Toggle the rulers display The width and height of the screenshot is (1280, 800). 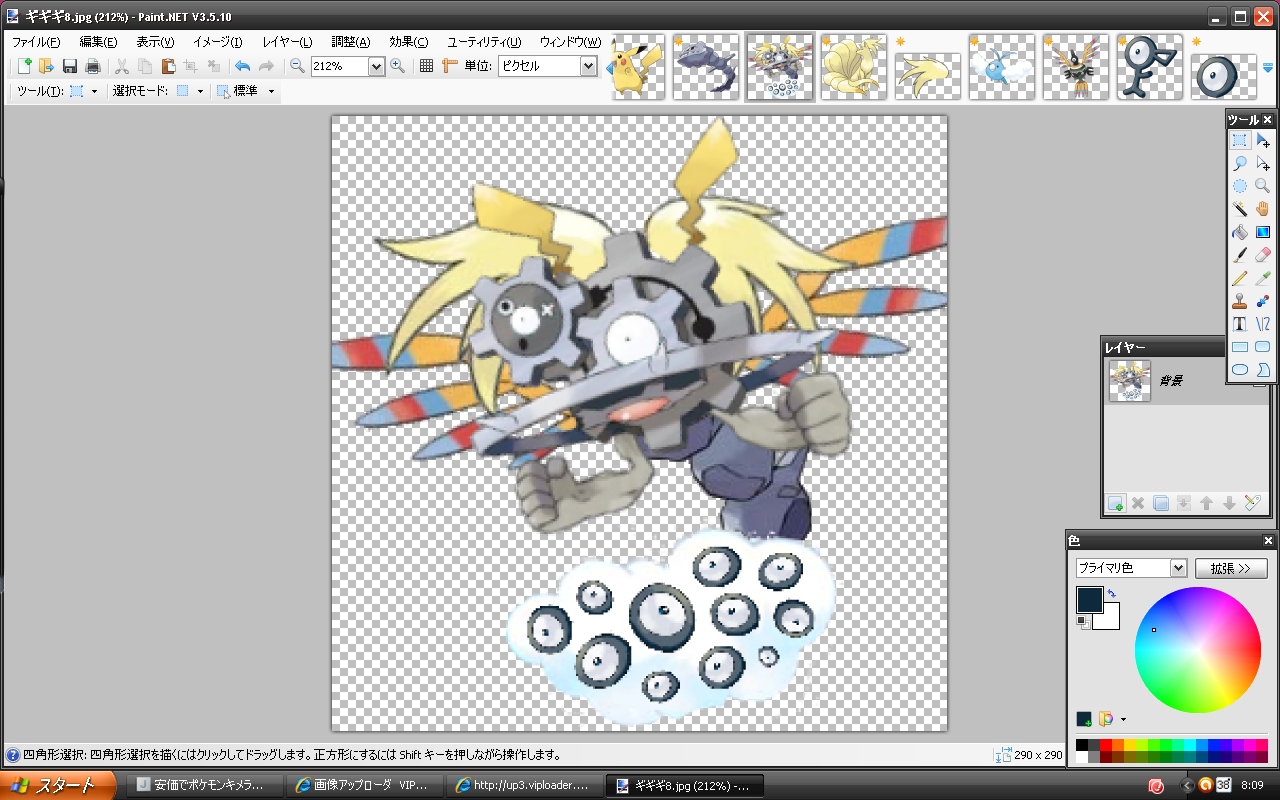point(449,66)
